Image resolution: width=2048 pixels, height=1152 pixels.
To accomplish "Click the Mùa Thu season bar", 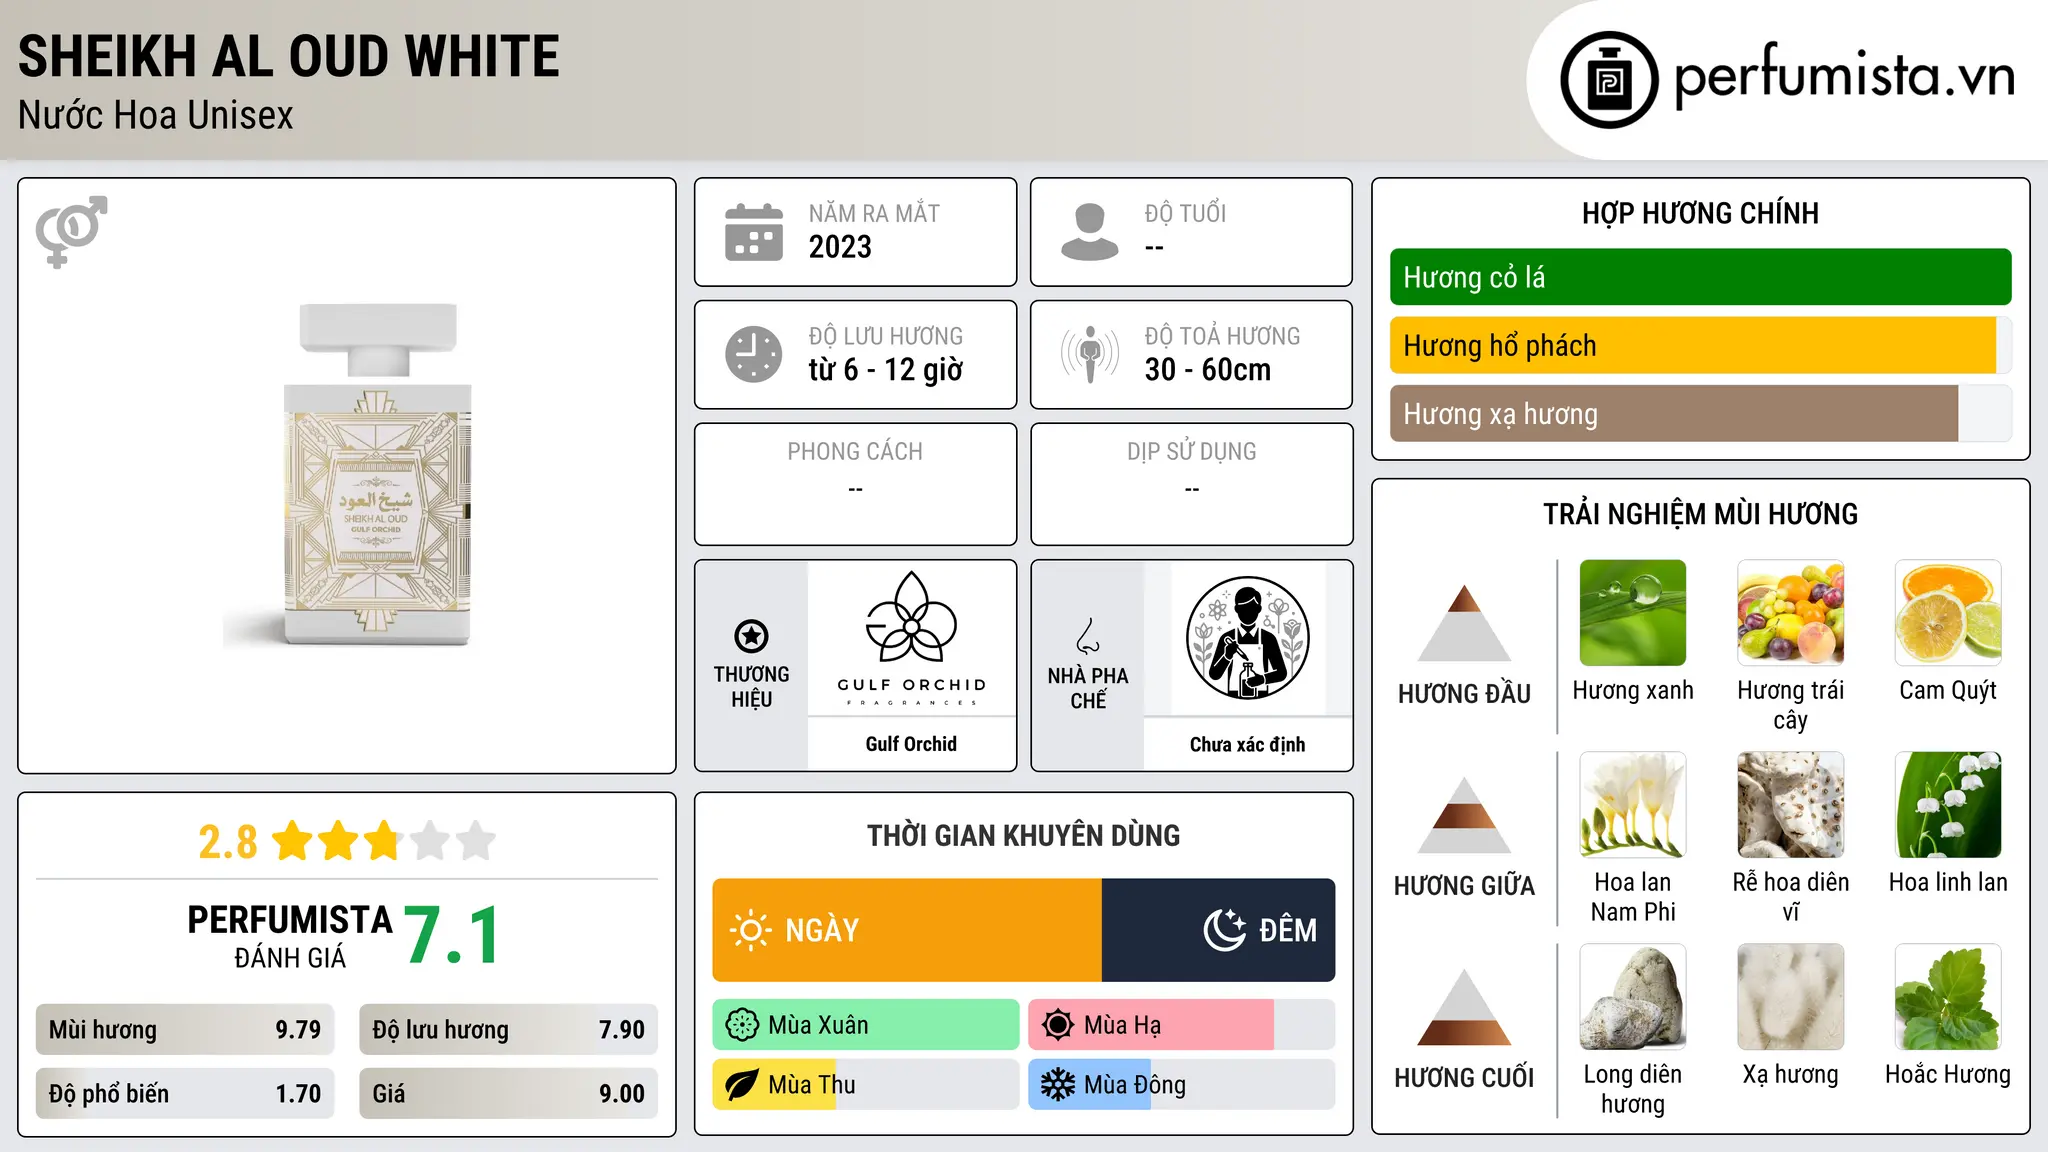I will 866,1085.
